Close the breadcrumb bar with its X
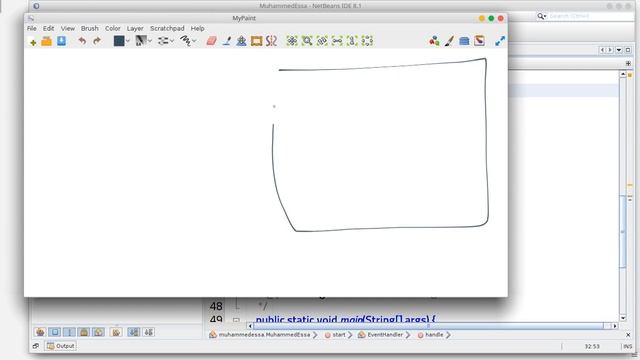The width and height of the screenshot is (640, 360). click(x=628, y=335)
